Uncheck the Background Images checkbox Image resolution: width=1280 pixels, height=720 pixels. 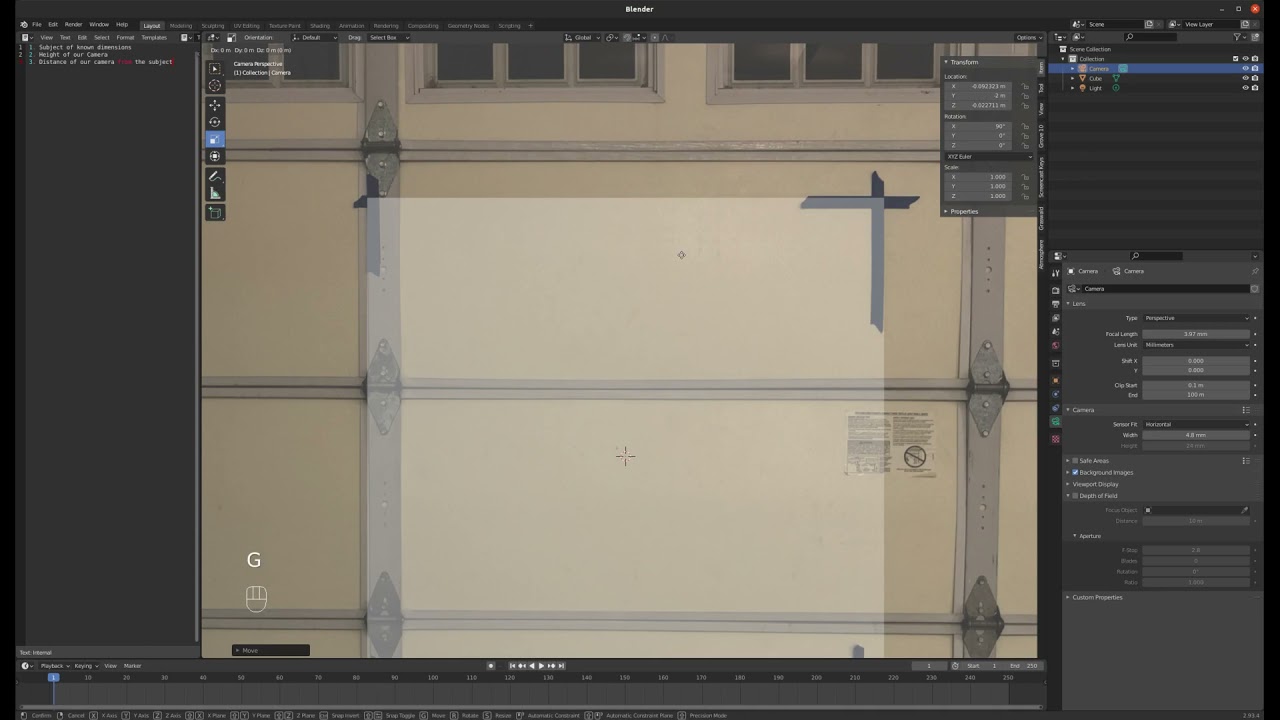1075,472
